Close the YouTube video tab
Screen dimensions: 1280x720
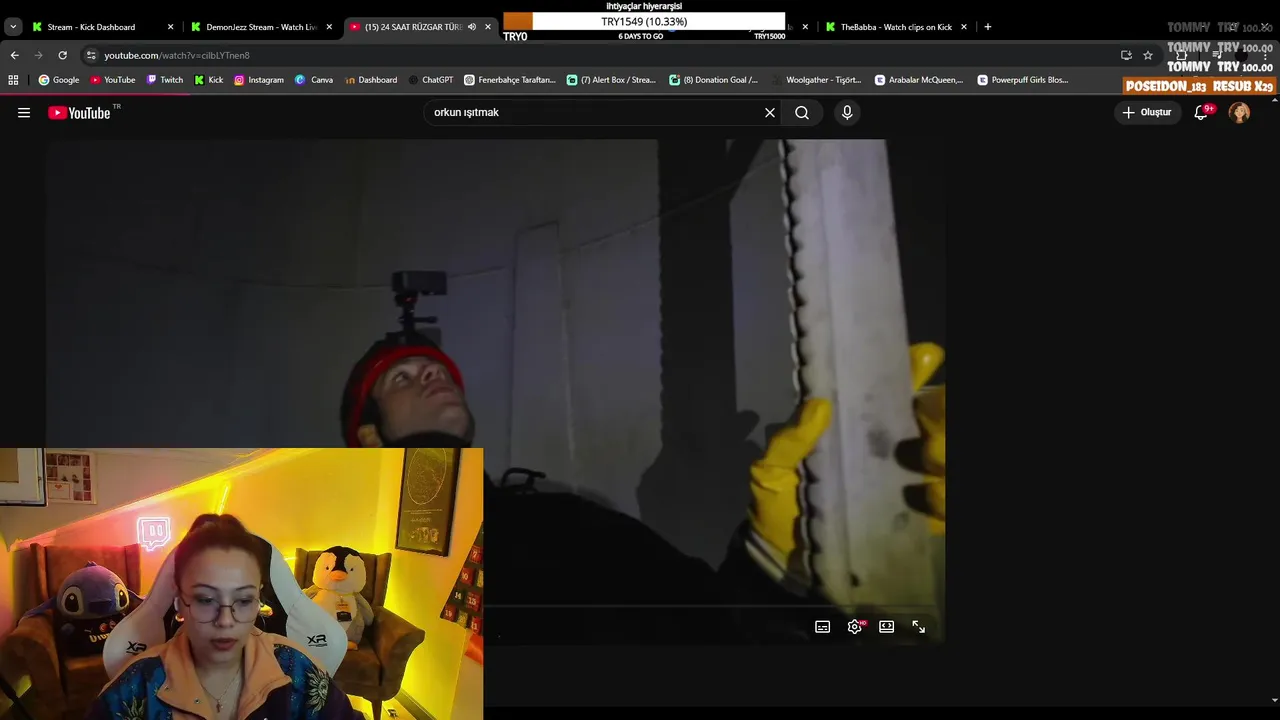click(x=488, y=27)
